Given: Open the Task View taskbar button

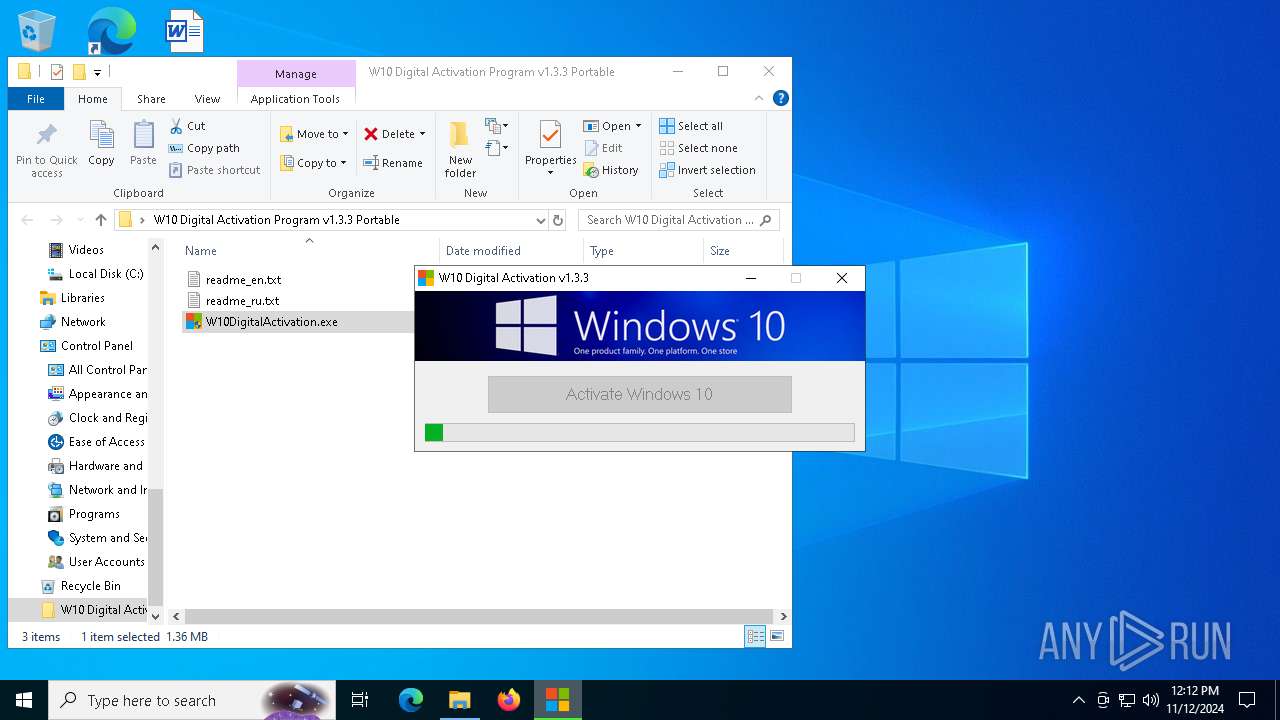Looking at the screenshot, I should tap(360, 700).
